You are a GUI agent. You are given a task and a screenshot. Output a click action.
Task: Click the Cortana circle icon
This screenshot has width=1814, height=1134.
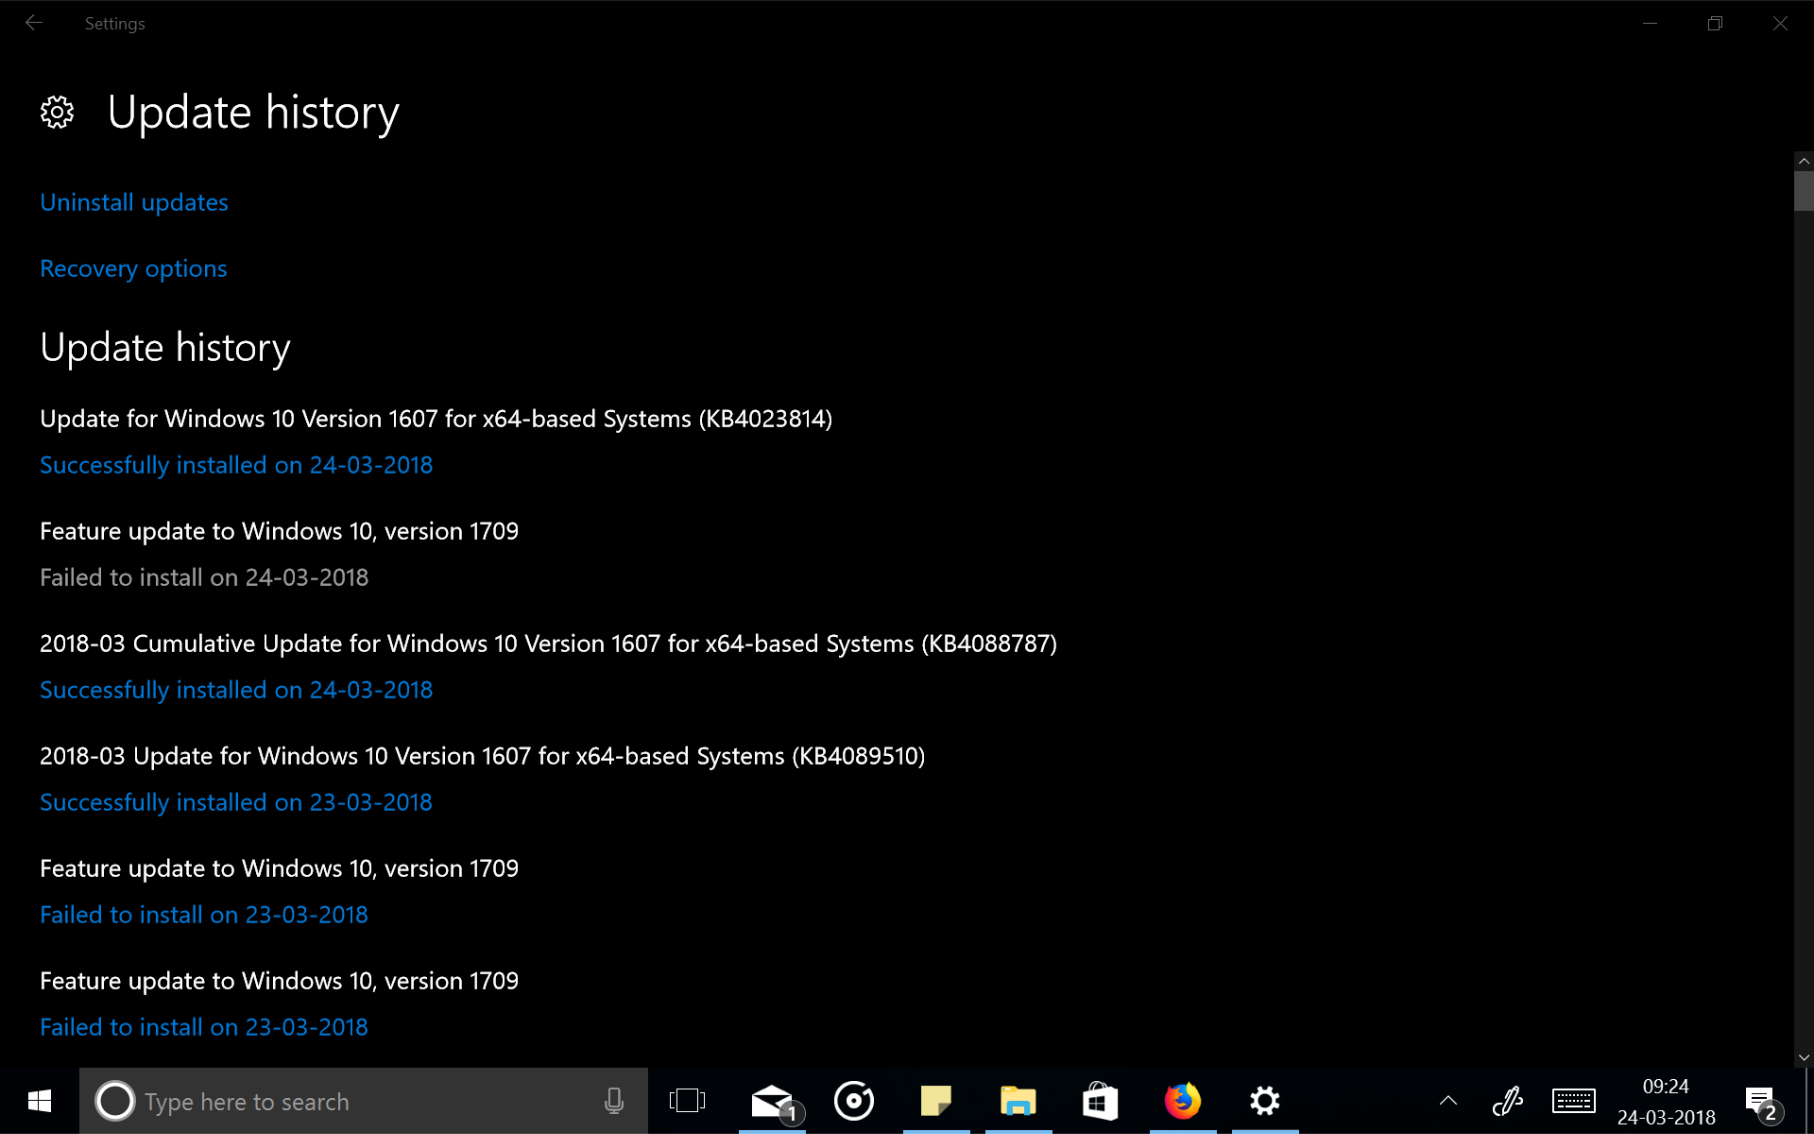click(x=114, y=1101)
